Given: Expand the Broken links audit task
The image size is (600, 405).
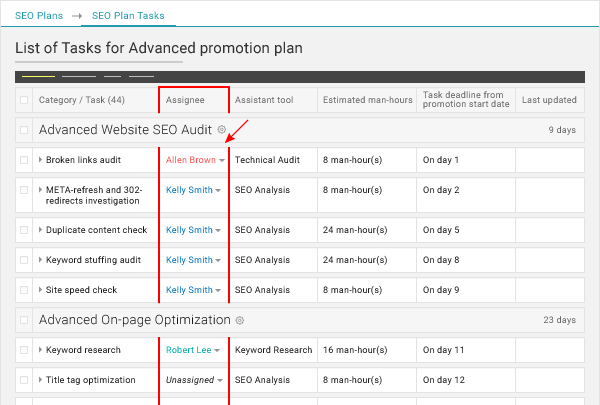Looking at the screenshot, I should (40, 160).
